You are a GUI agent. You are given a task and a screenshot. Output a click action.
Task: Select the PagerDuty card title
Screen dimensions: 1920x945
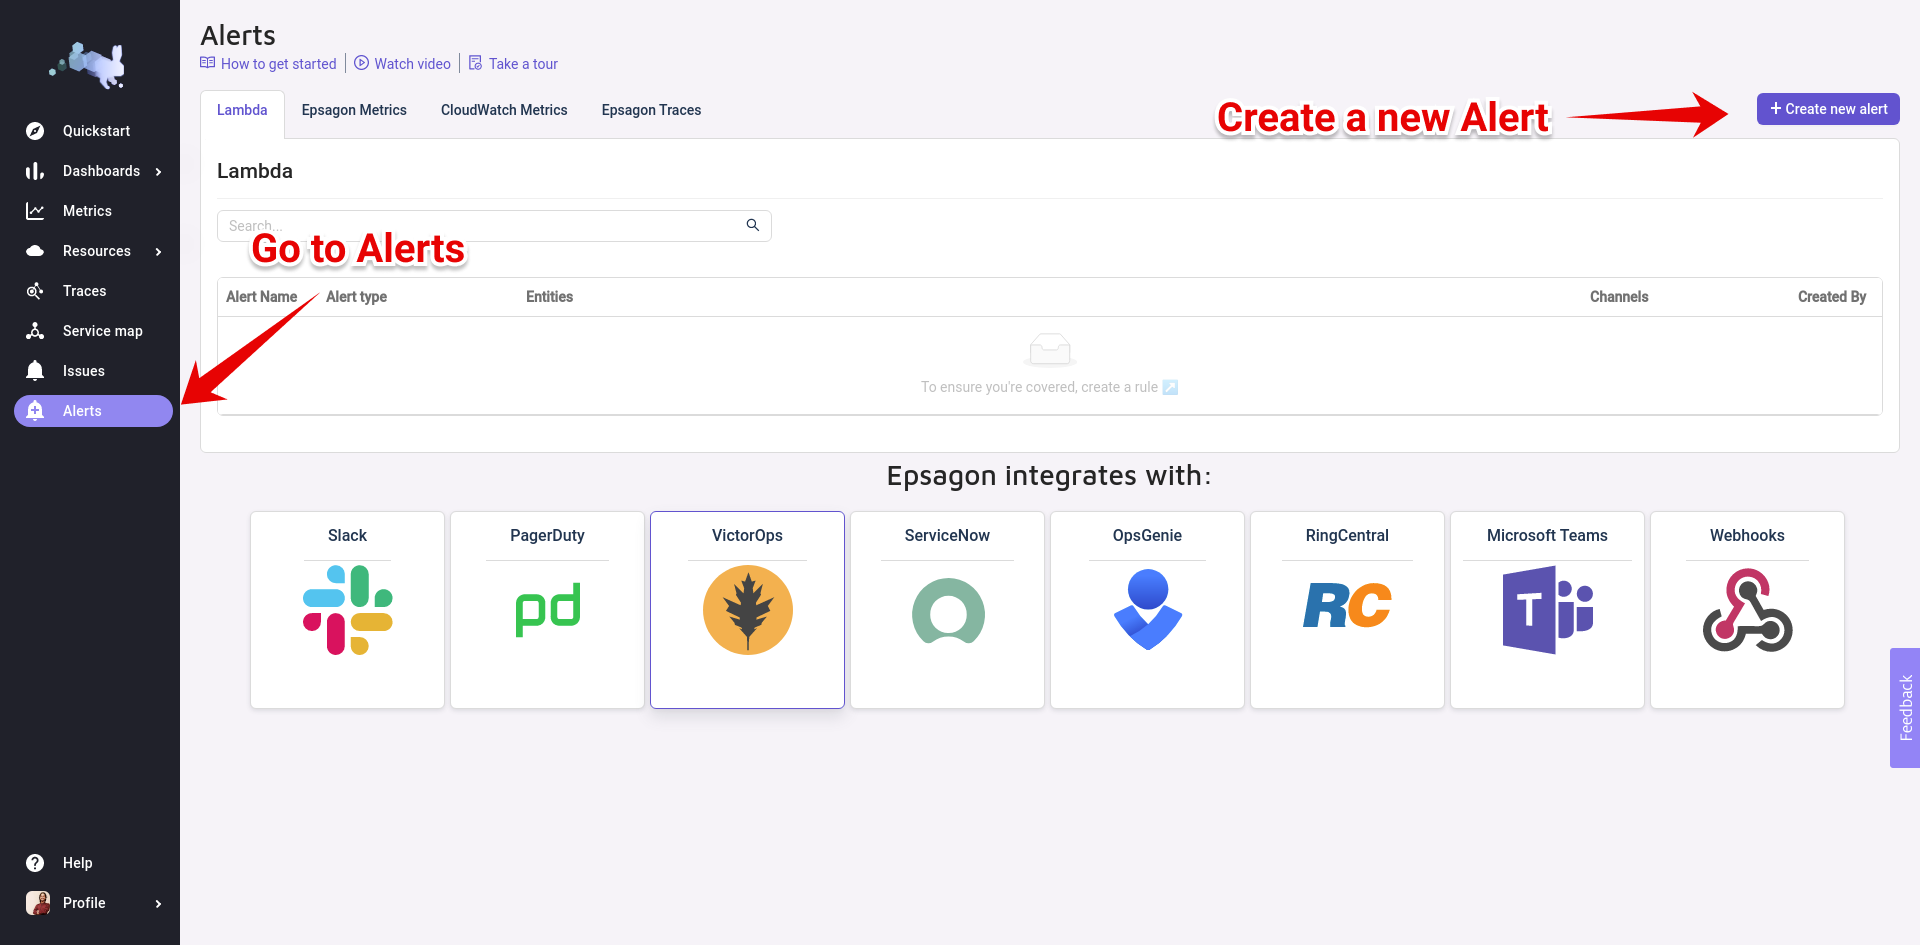(547, 536)
